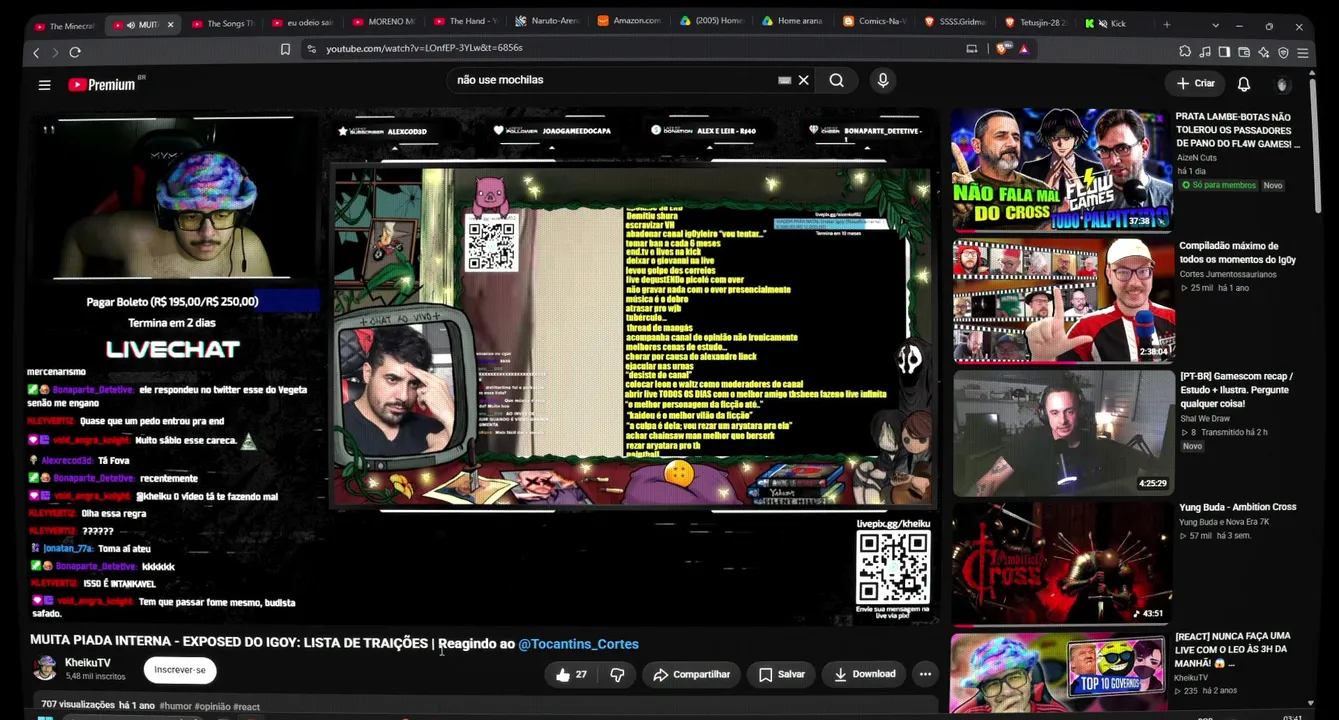The height and width of the screenshot is (720, 1339).
Task: Open the '[REACT] NUNCA FAÇA UMA LIVE' title
Action: pos(1234,649)
